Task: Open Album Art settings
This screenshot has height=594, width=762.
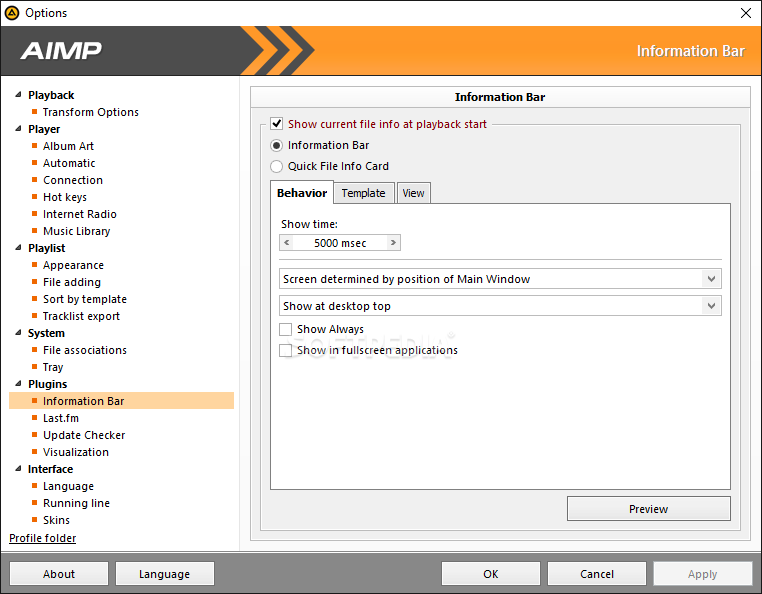Action: tap(68, 146)
